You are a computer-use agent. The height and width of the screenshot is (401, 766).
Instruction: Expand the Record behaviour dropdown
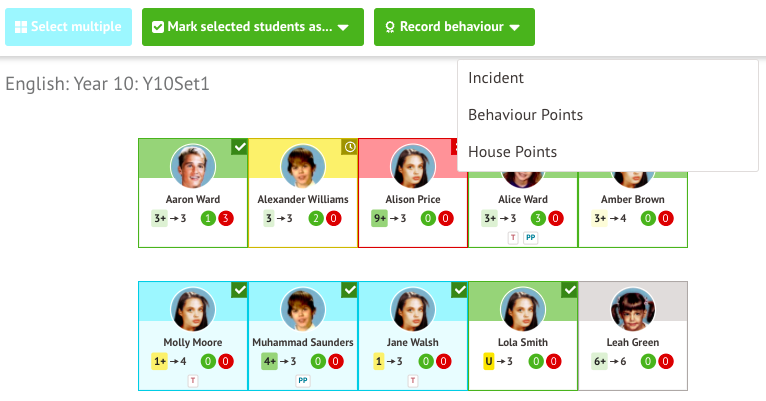[x=454, y=27]
